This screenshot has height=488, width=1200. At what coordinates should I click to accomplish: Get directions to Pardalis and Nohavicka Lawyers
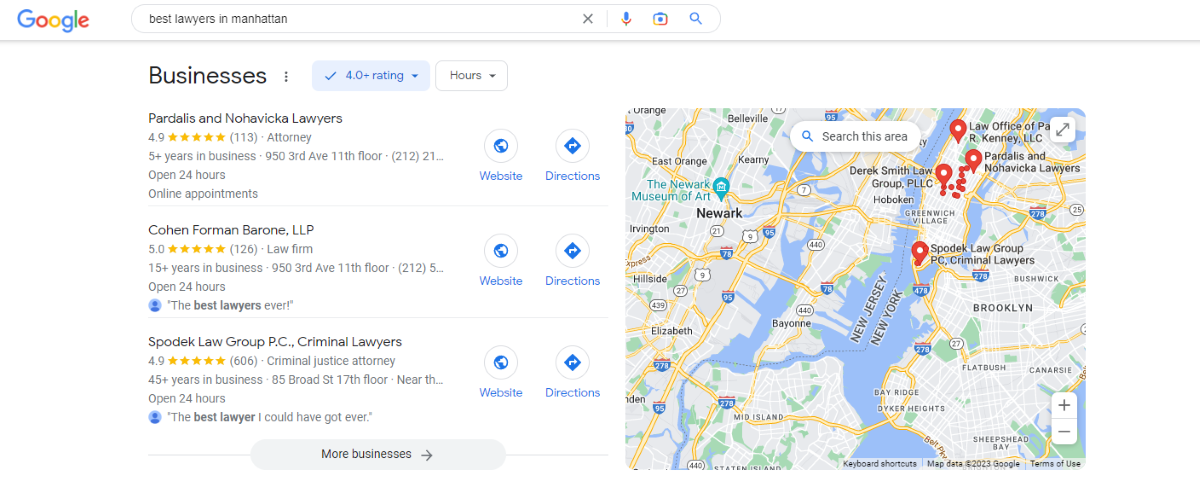tap(572, 146)
